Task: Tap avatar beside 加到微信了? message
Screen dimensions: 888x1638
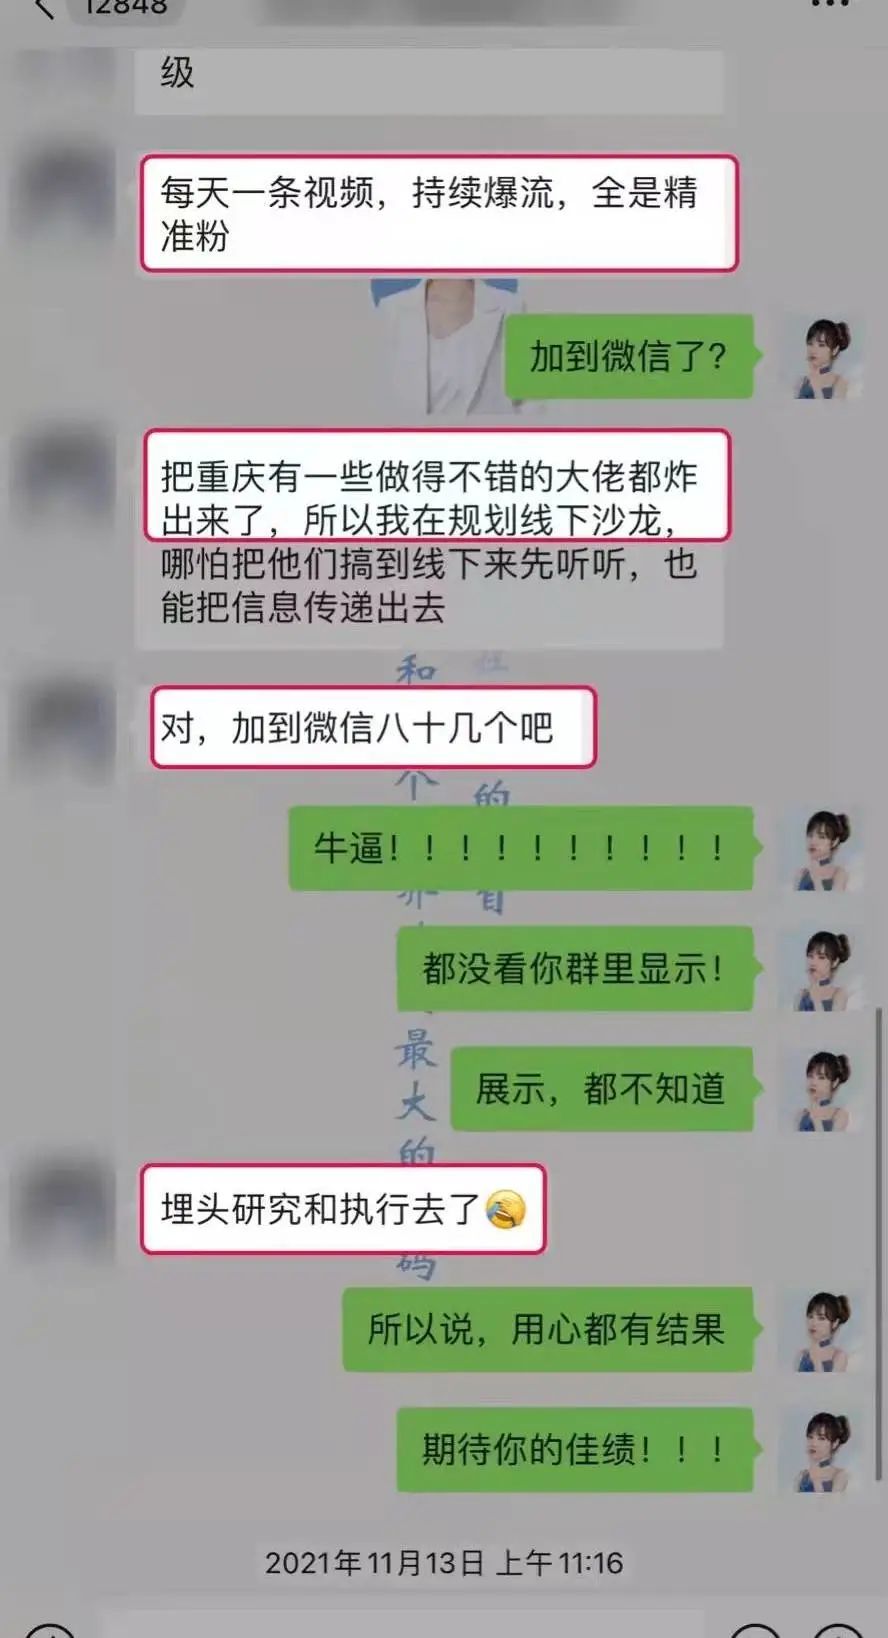Action: click(x=820, y=356)
